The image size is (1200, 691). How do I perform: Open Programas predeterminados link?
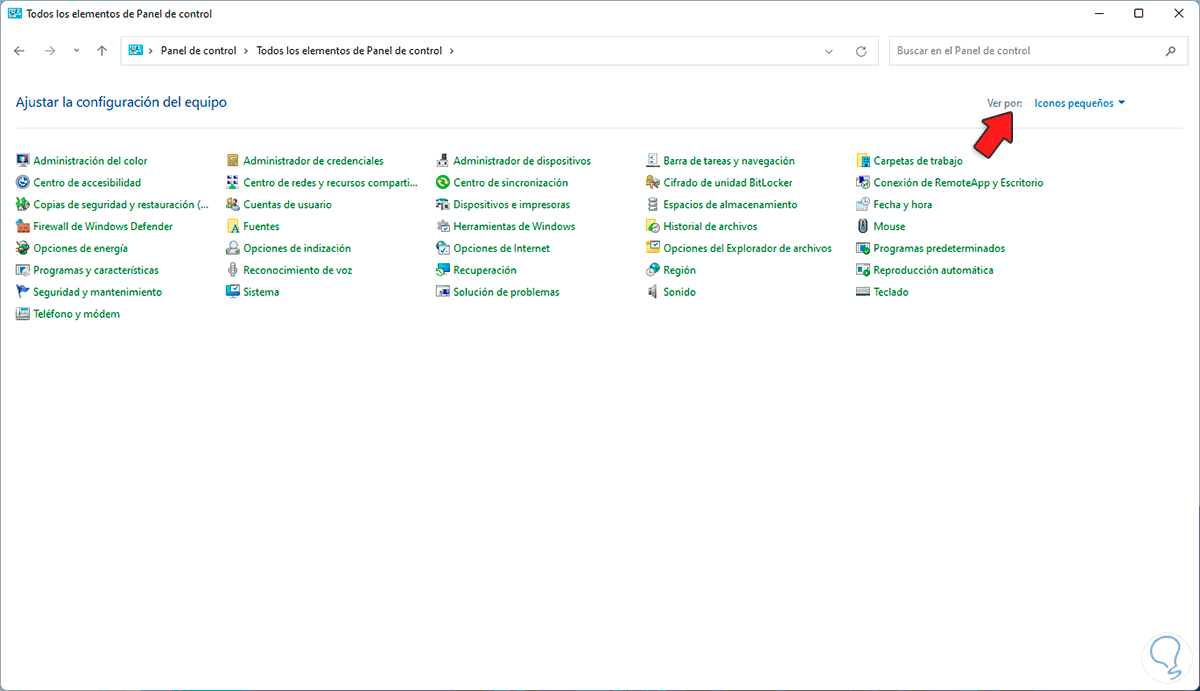point(939,249)
